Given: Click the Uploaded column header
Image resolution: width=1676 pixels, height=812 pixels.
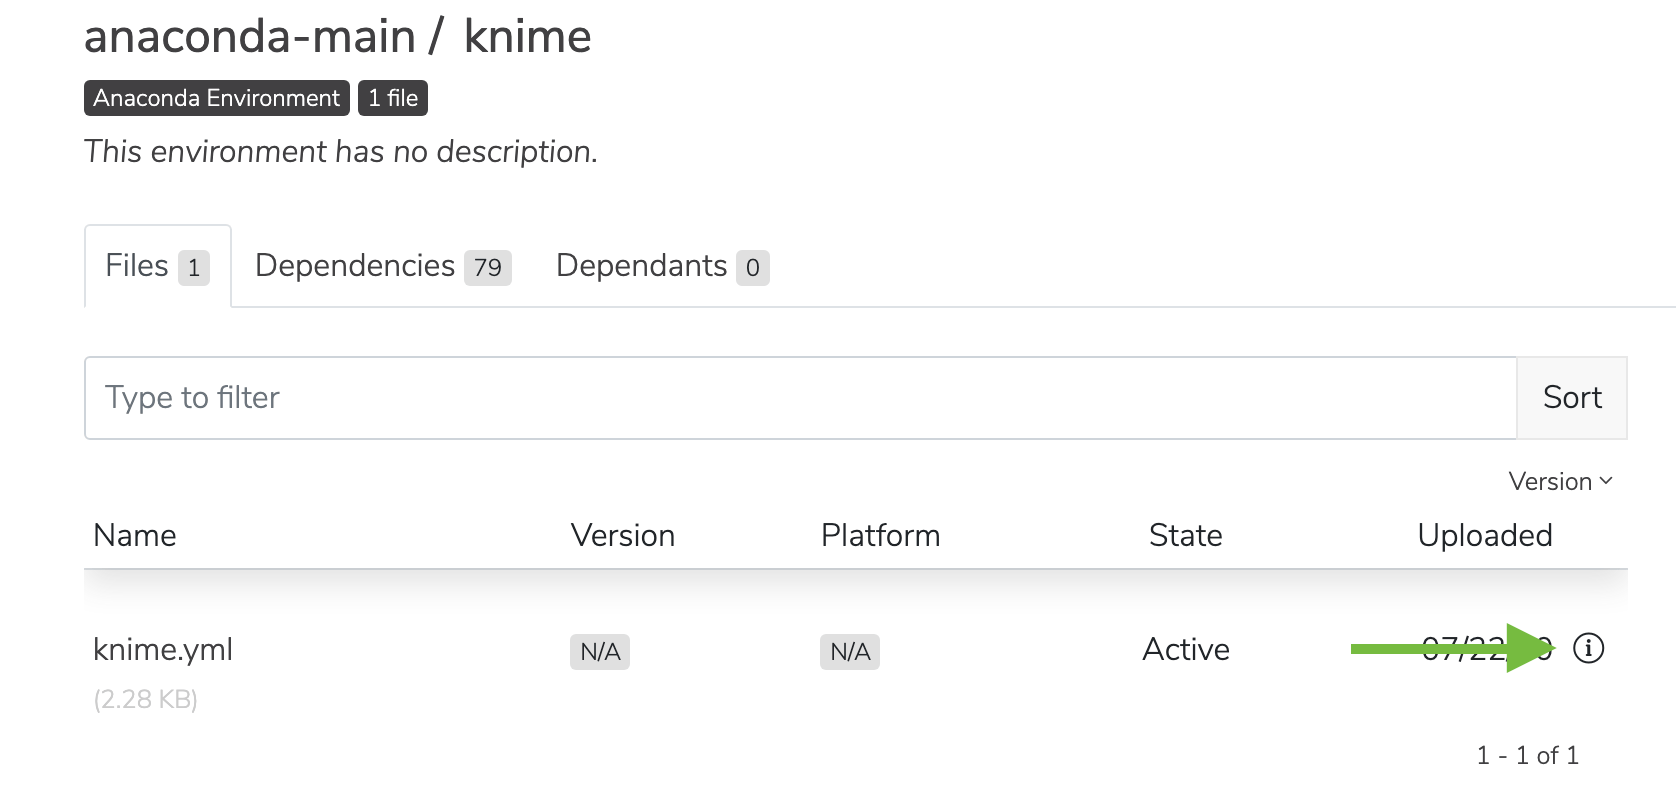Looking at the screenshot, I should click(1485, 536).
